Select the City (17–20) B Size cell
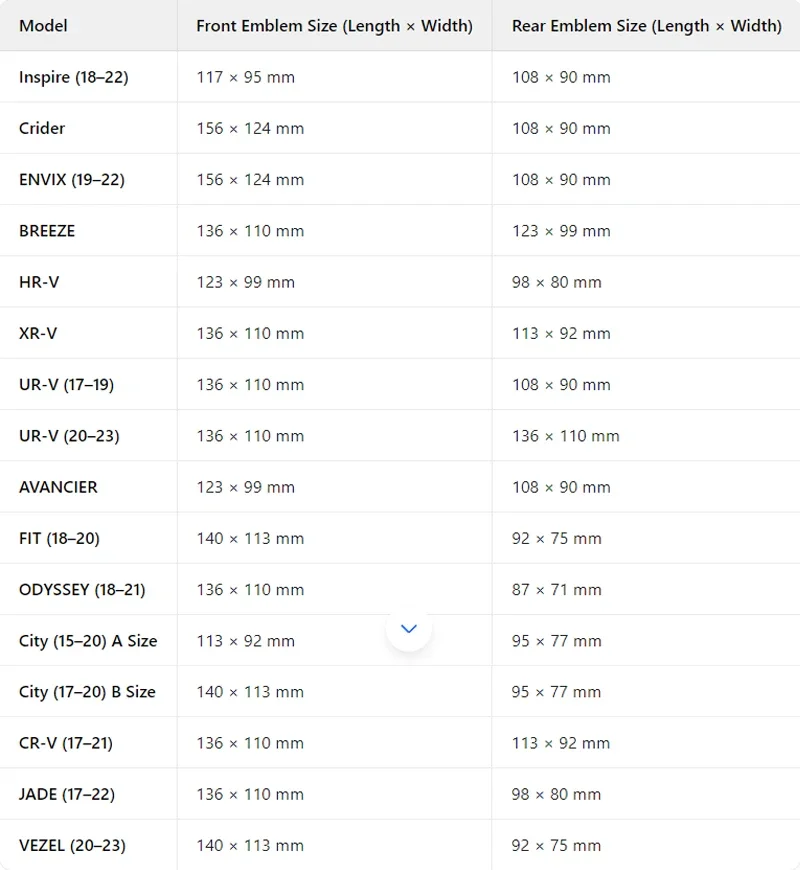Viewport: 800px width, 870px height. pos(87,692)
